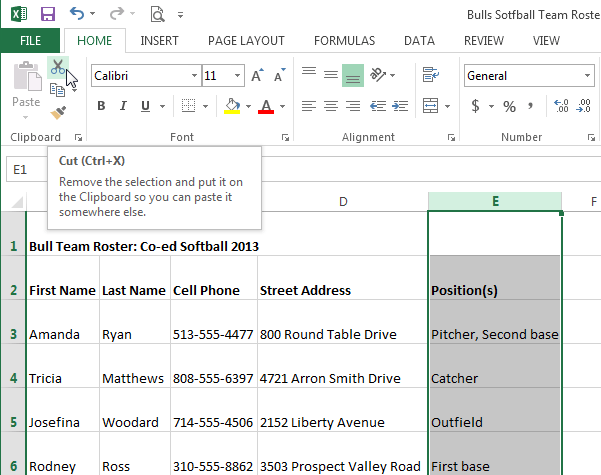601x475 pixels.
Task: Select cell containing Pitcher, Second base
Action: tap(494, 334)
